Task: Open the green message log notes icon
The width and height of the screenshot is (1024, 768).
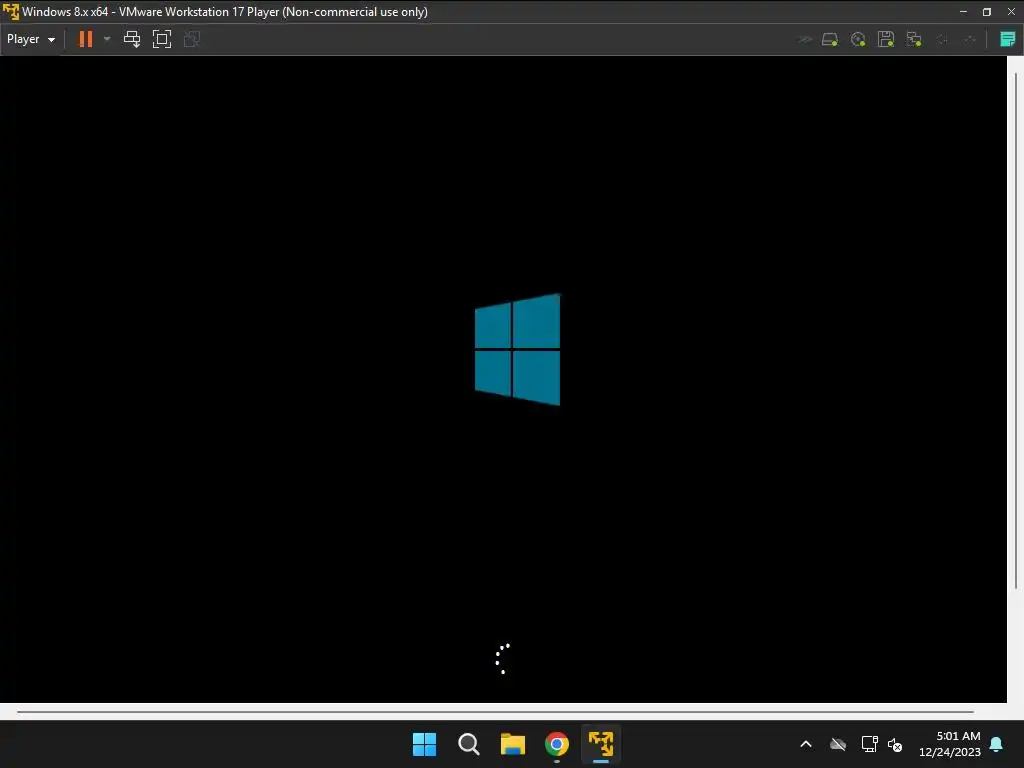Action: pos(1008,39)
